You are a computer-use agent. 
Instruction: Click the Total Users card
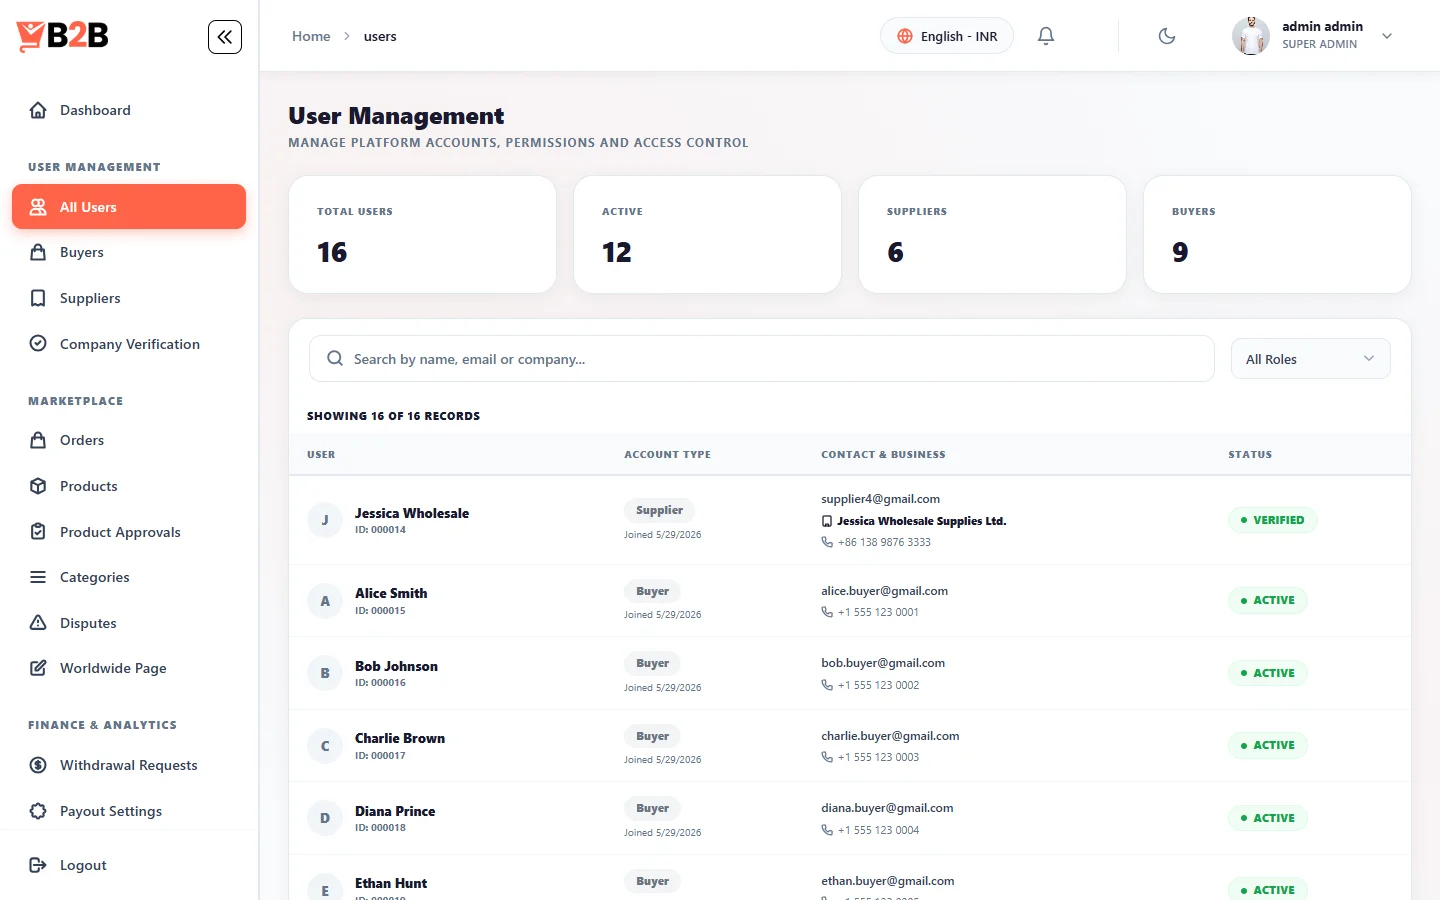[x=422, y=234]
